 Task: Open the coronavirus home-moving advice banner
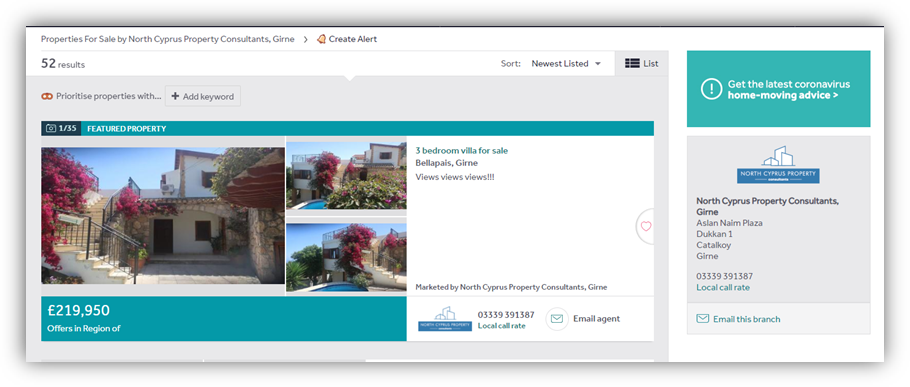tap(778, 89)
